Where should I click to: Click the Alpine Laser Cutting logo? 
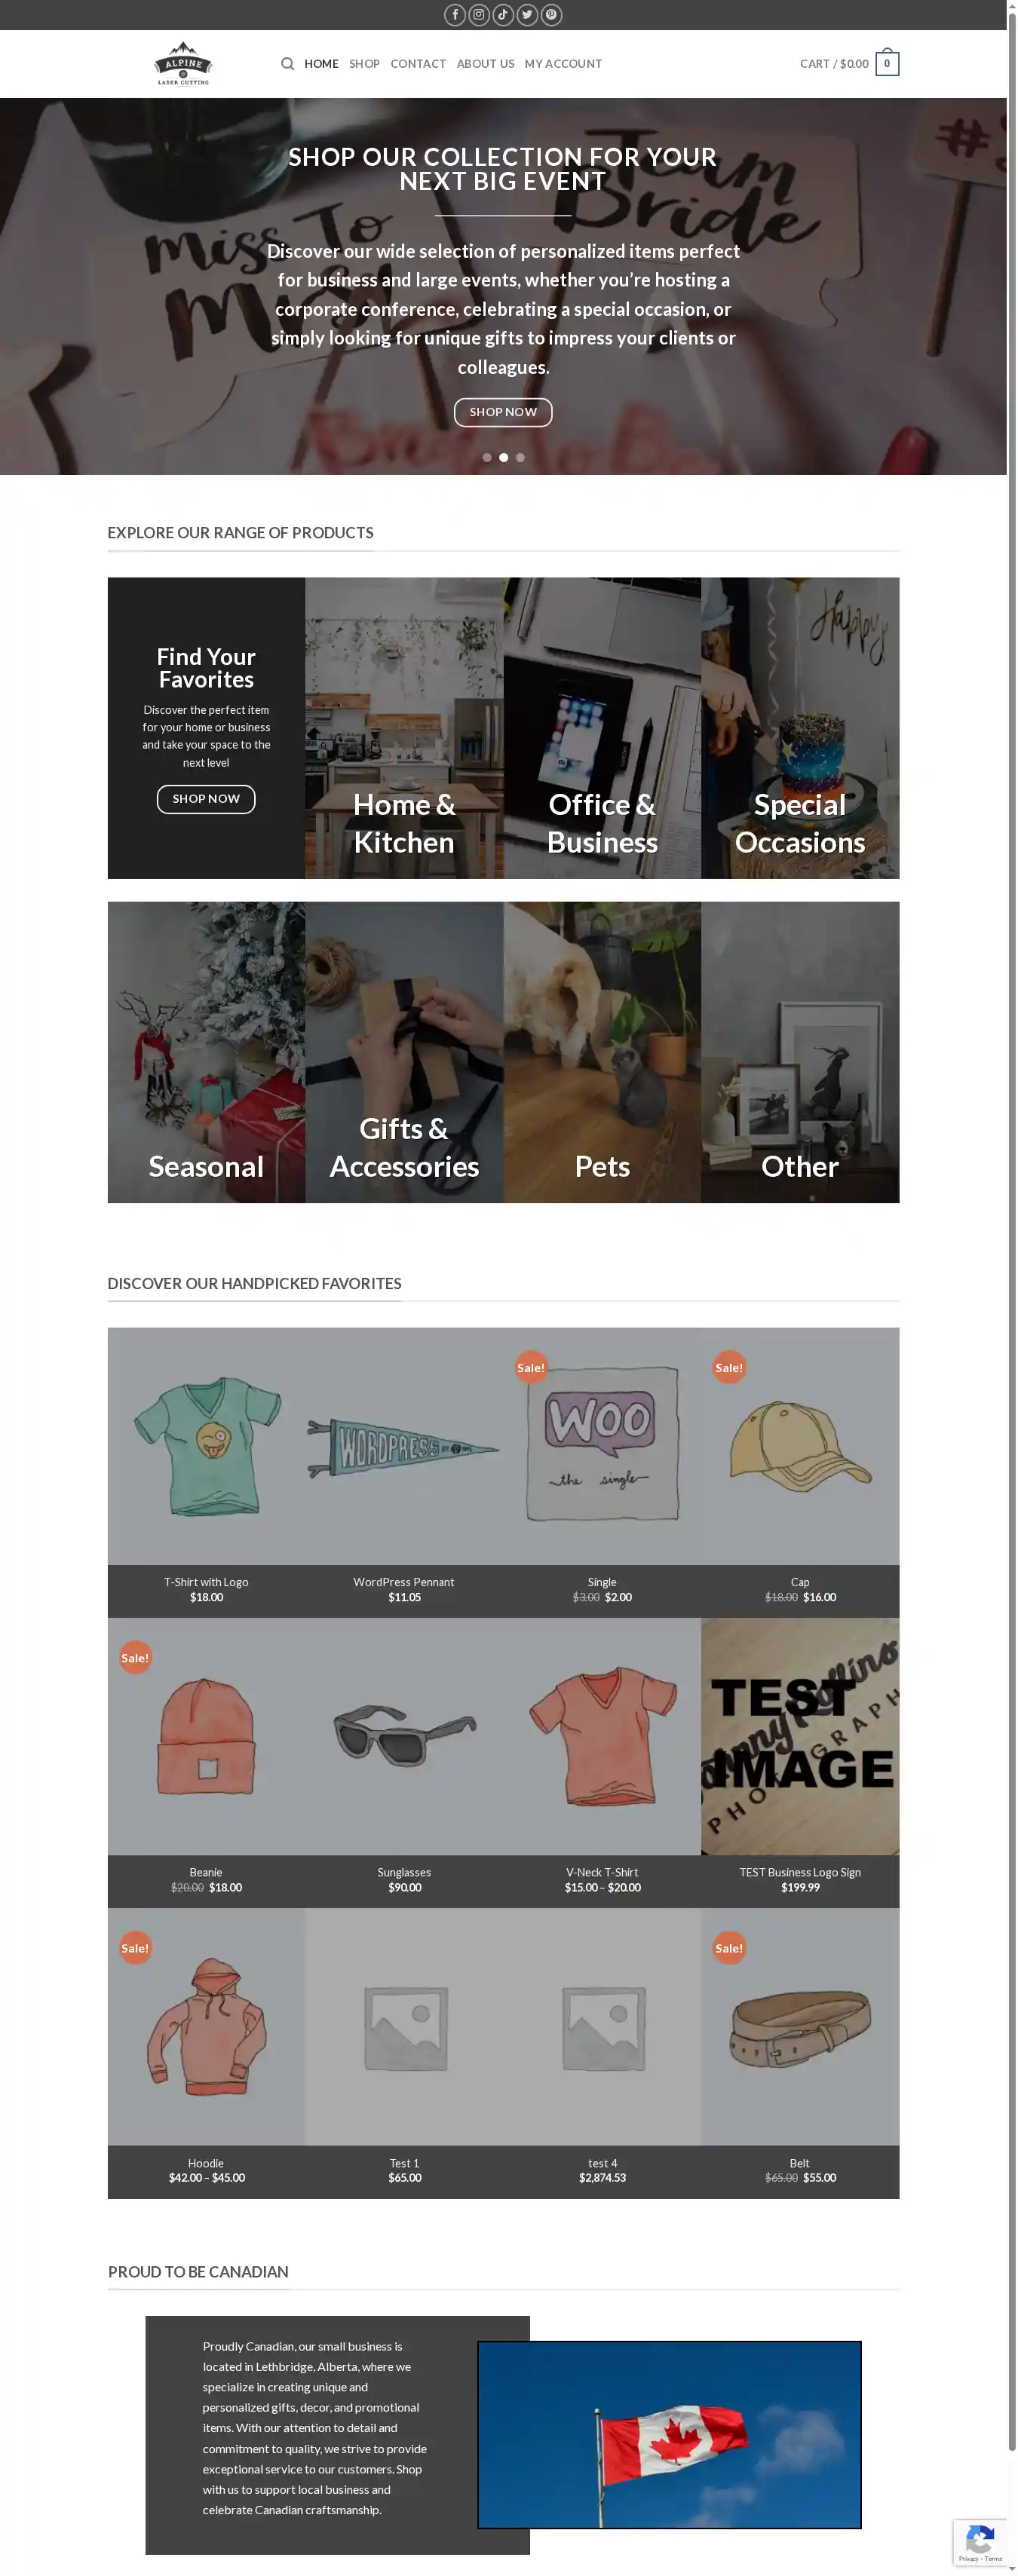click(x=183, y=64)
